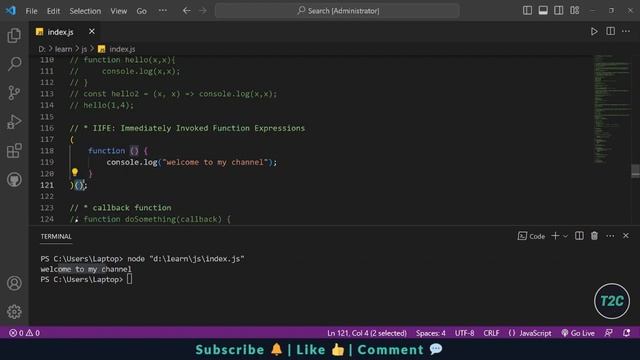Select the D: breadcrumb segment
The width and height of the screenshot is (640, 360).
[42, 49]
